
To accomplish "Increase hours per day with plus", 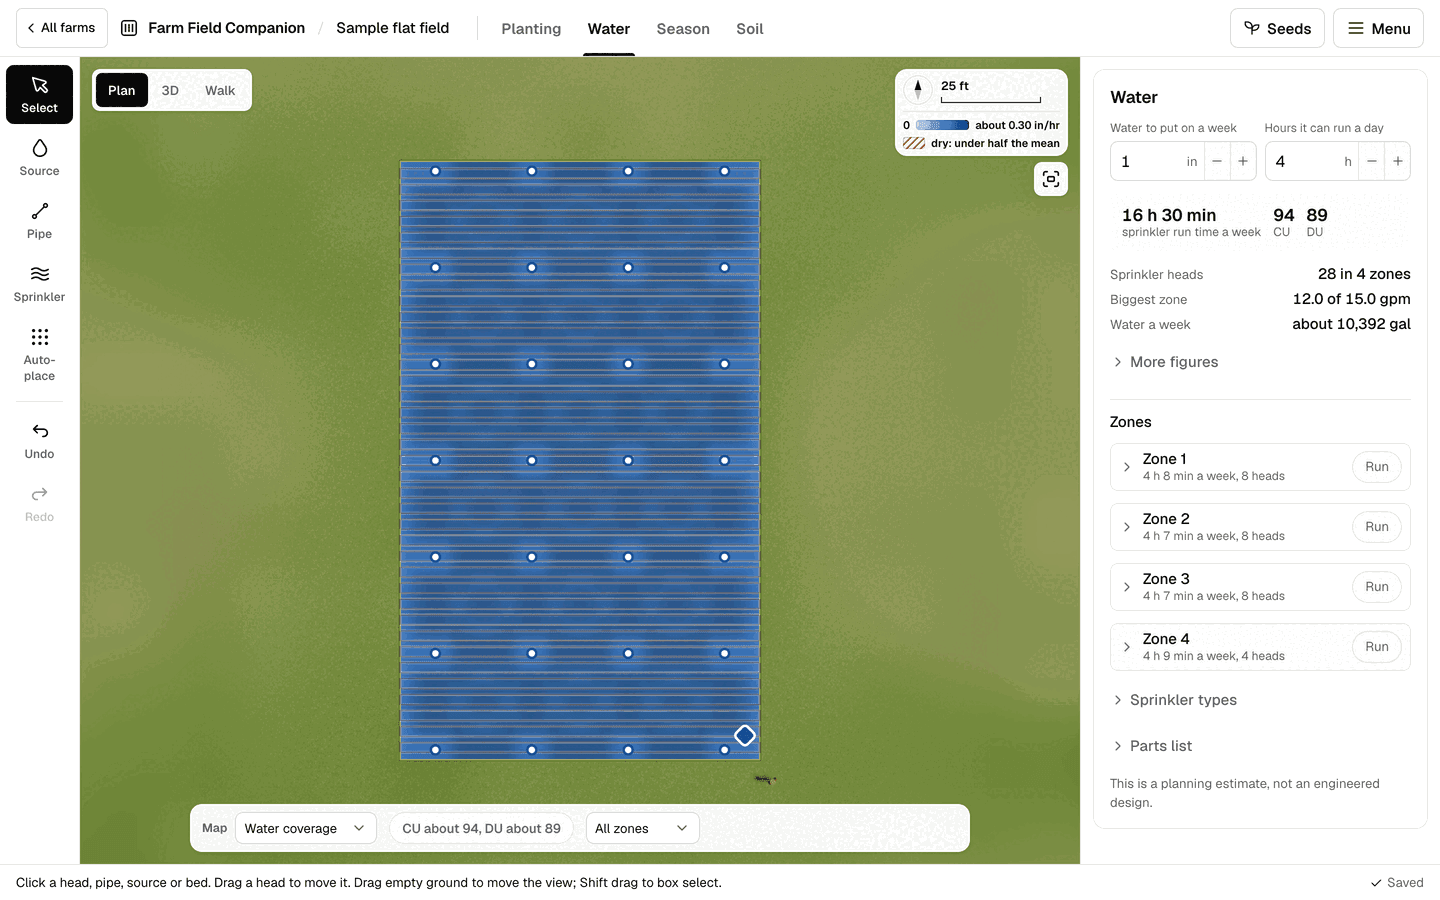I will pyautogui.click(x=1398, y=161).
